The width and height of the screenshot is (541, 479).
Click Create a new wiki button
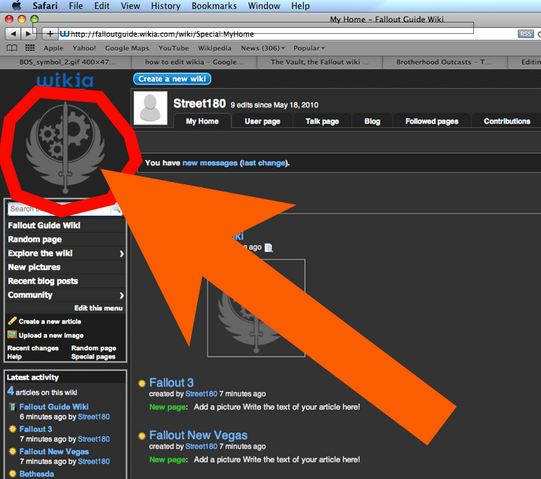(x=172, y=79)
